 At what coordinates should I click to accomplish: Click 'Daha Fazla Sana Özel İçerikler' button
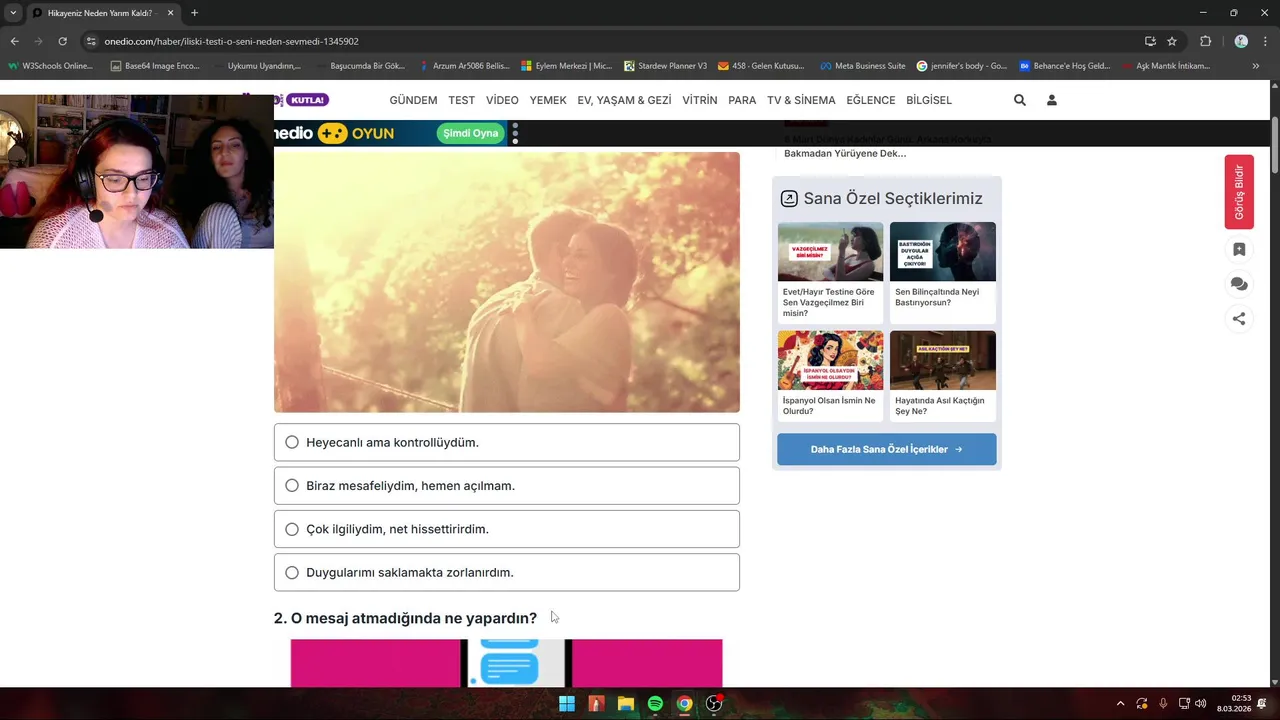pos(887,449)
